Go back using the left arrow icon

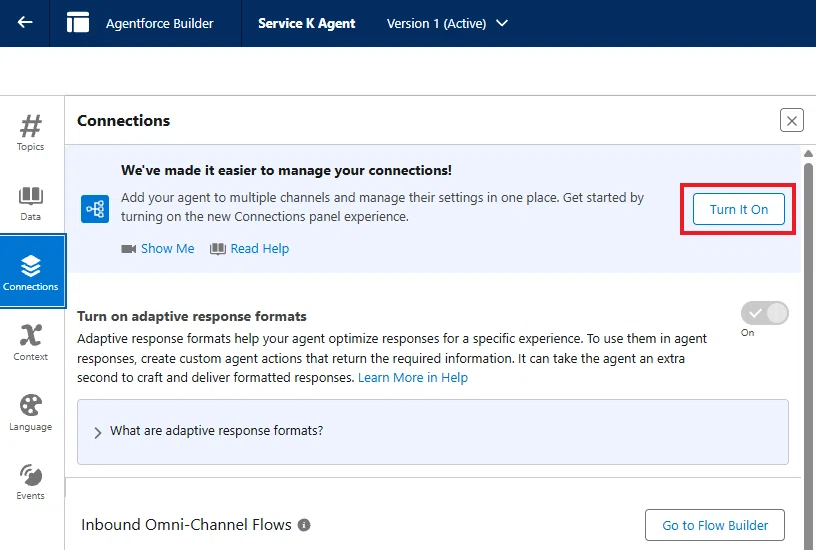point(25,22)
